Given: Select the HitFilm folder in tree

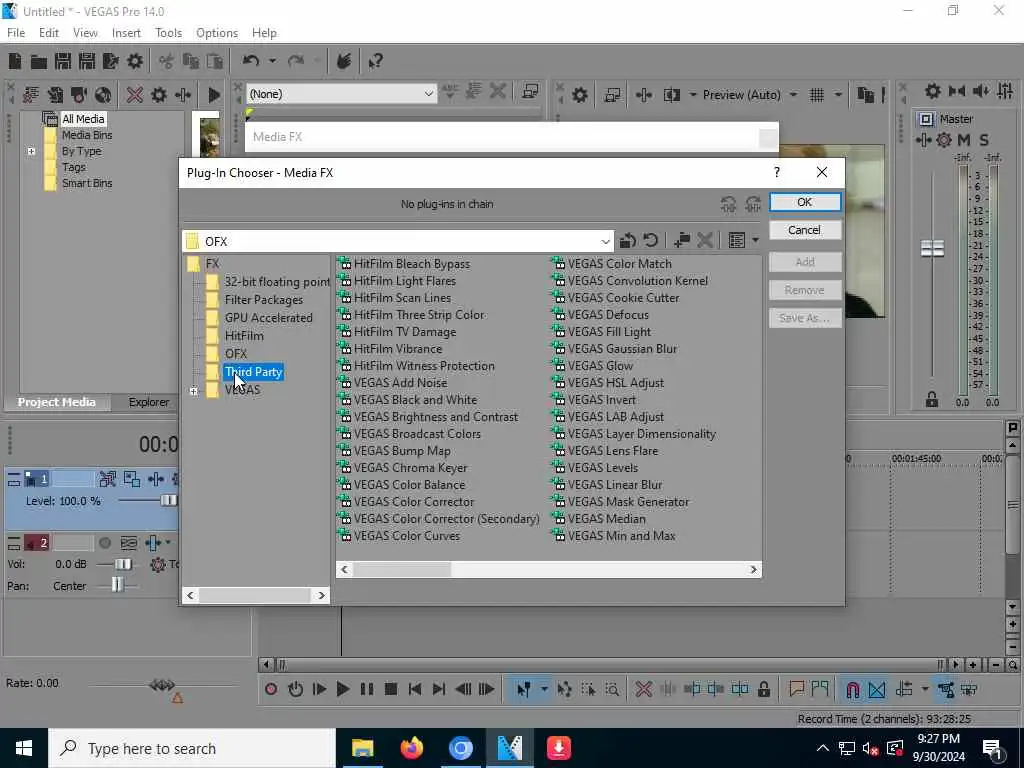Looking at the screenshot, I should tap(244, 336).
